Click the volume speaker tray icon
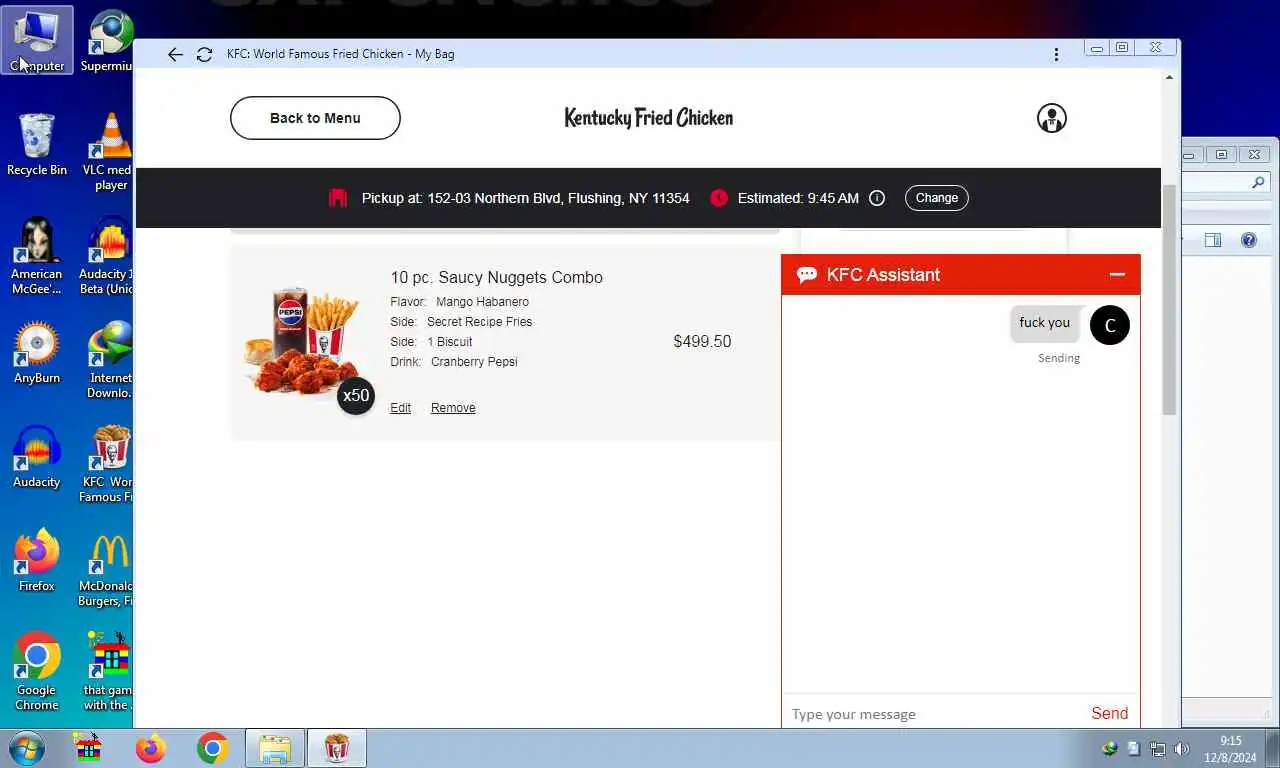The image size is (1280, 768). point(1181,749)
